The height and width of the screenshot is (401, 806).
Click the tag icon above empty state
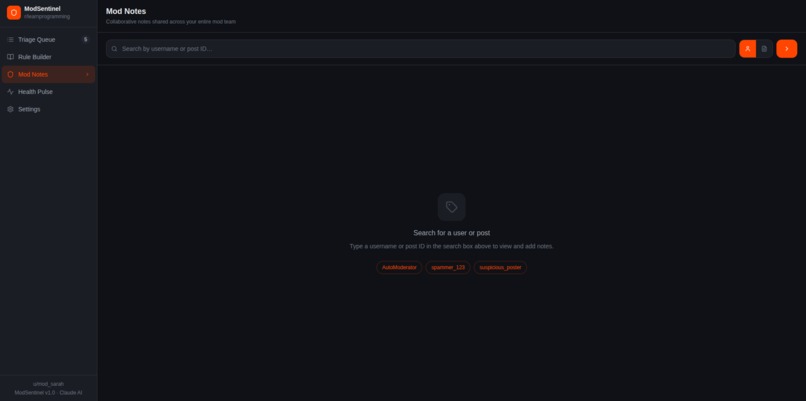tap(451, 207)
